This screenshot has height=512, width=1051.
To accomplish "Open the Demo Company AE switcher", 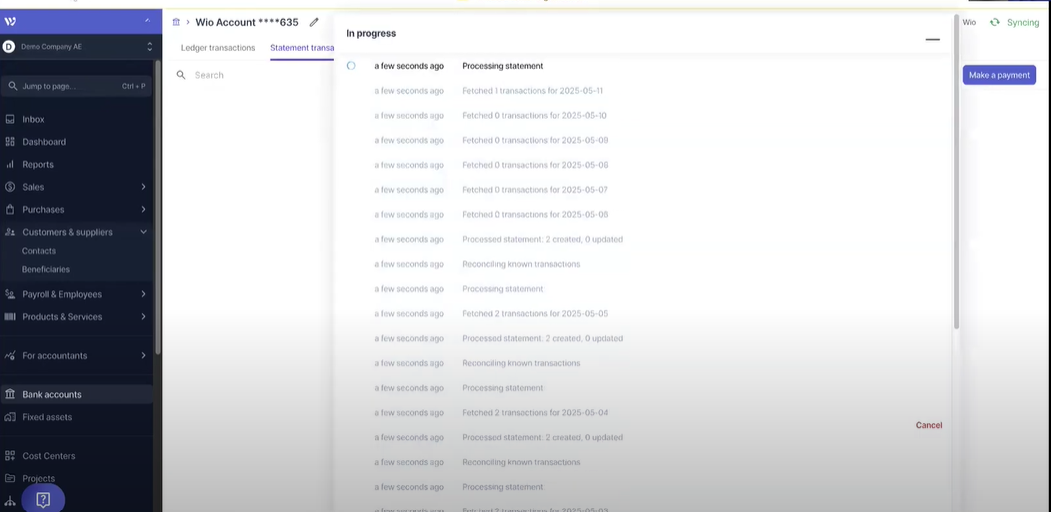I will 78,46.
